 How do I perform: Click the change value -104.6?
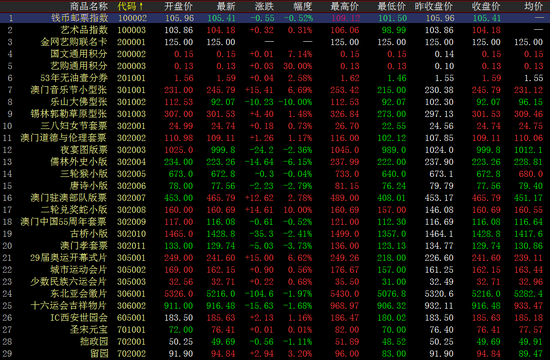259,294
